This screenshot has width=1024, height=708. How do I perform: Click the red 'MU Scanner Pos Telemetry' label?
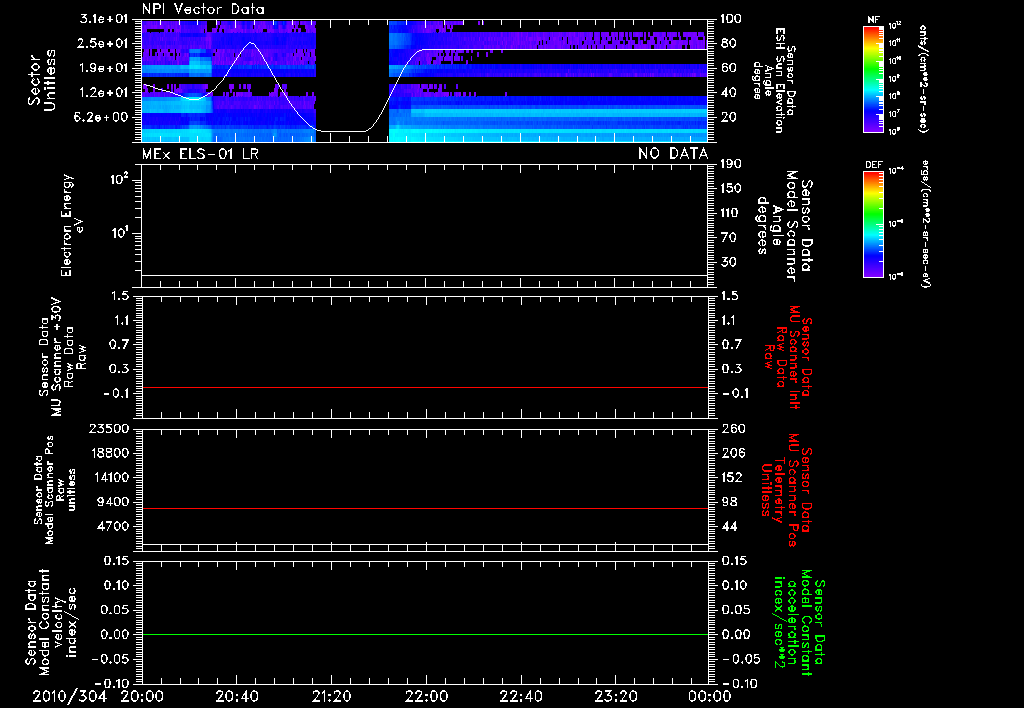click(786, 490)
